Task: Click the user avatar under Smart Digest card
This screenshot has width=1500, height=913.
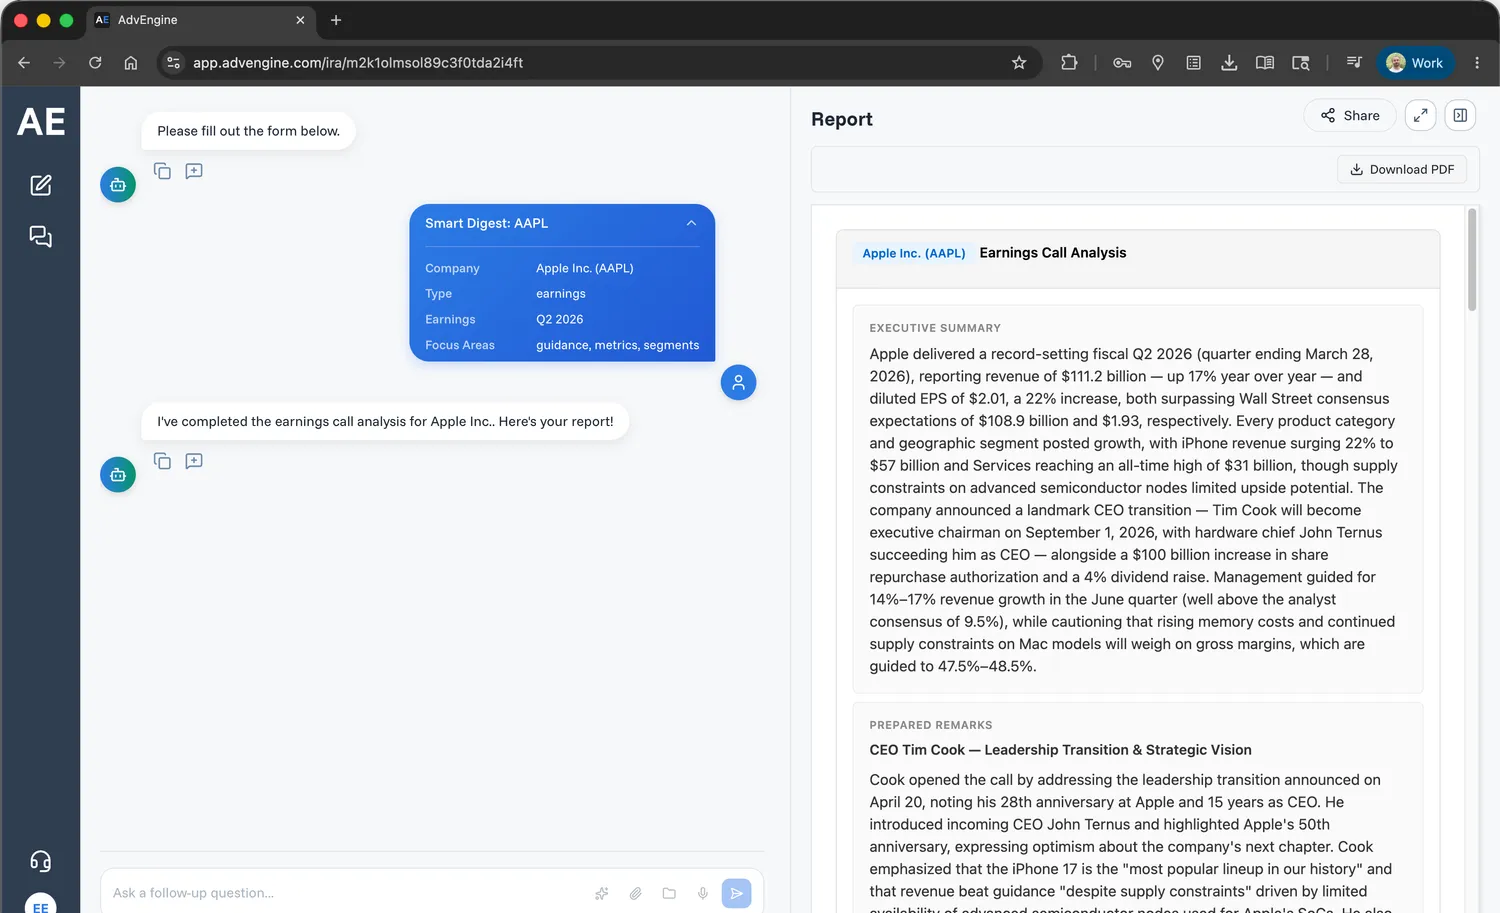Action: 738,382
